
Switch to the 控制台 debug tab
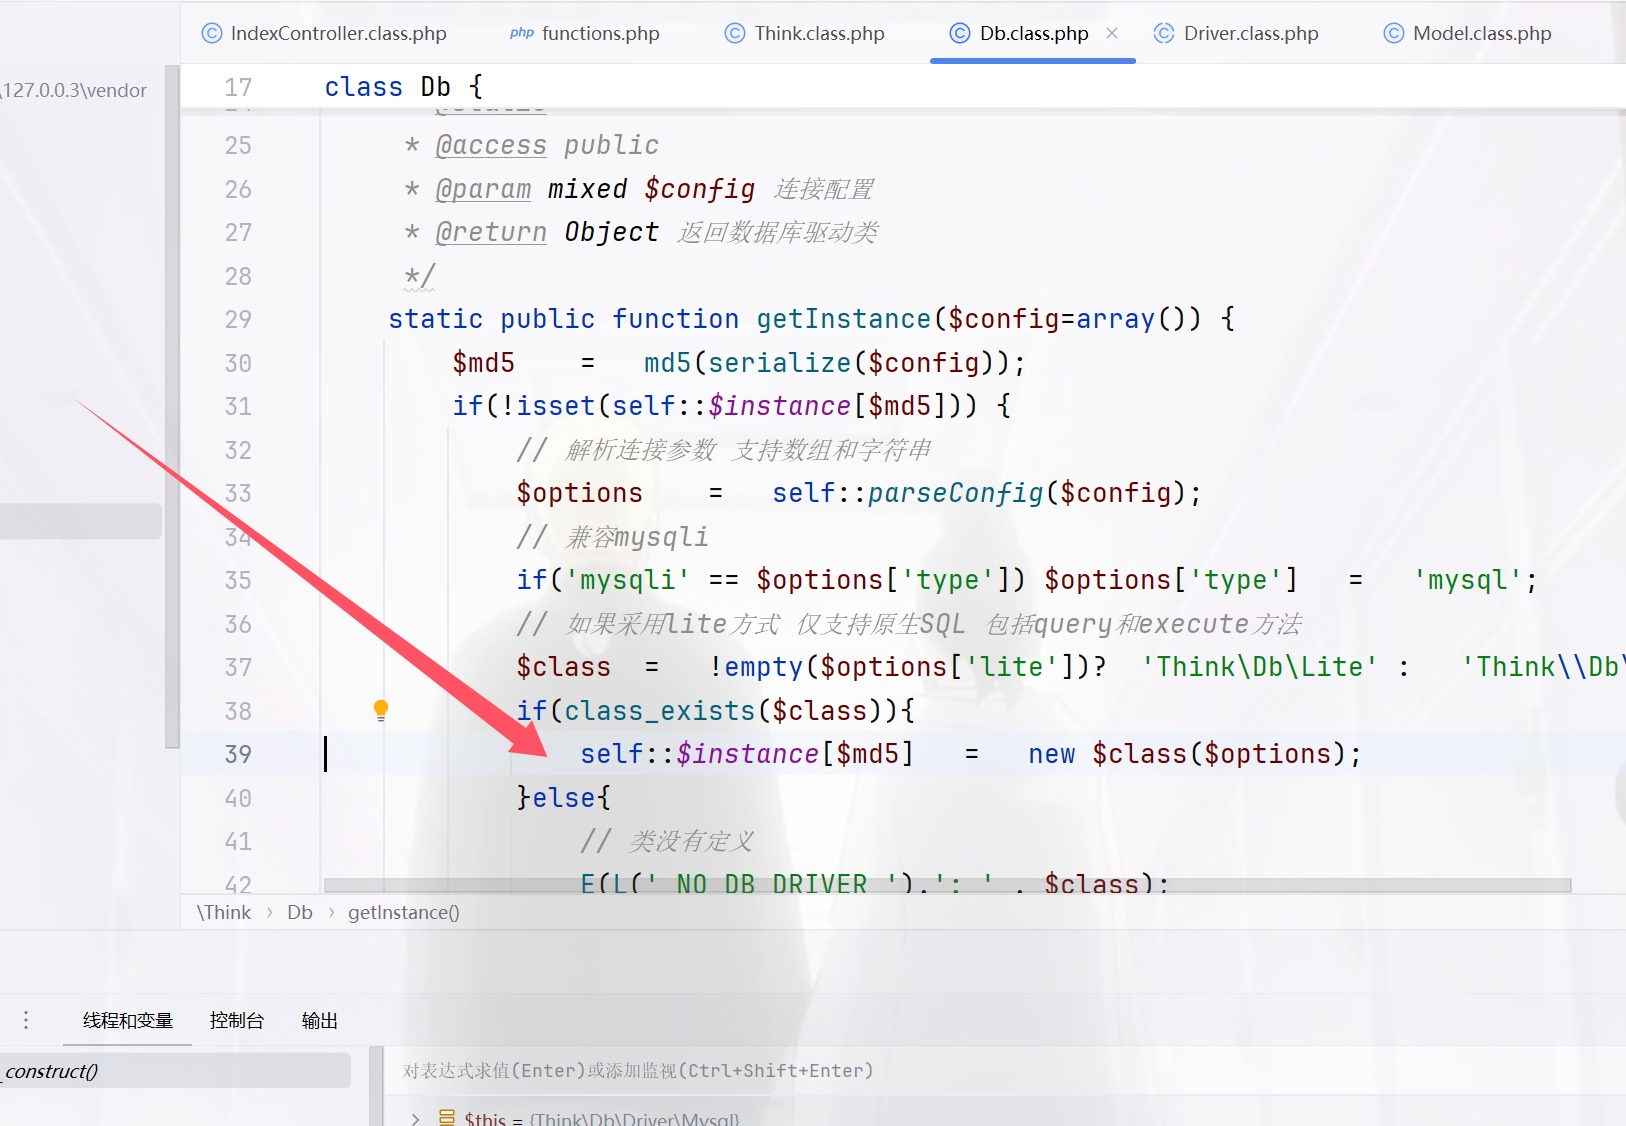237,1020
